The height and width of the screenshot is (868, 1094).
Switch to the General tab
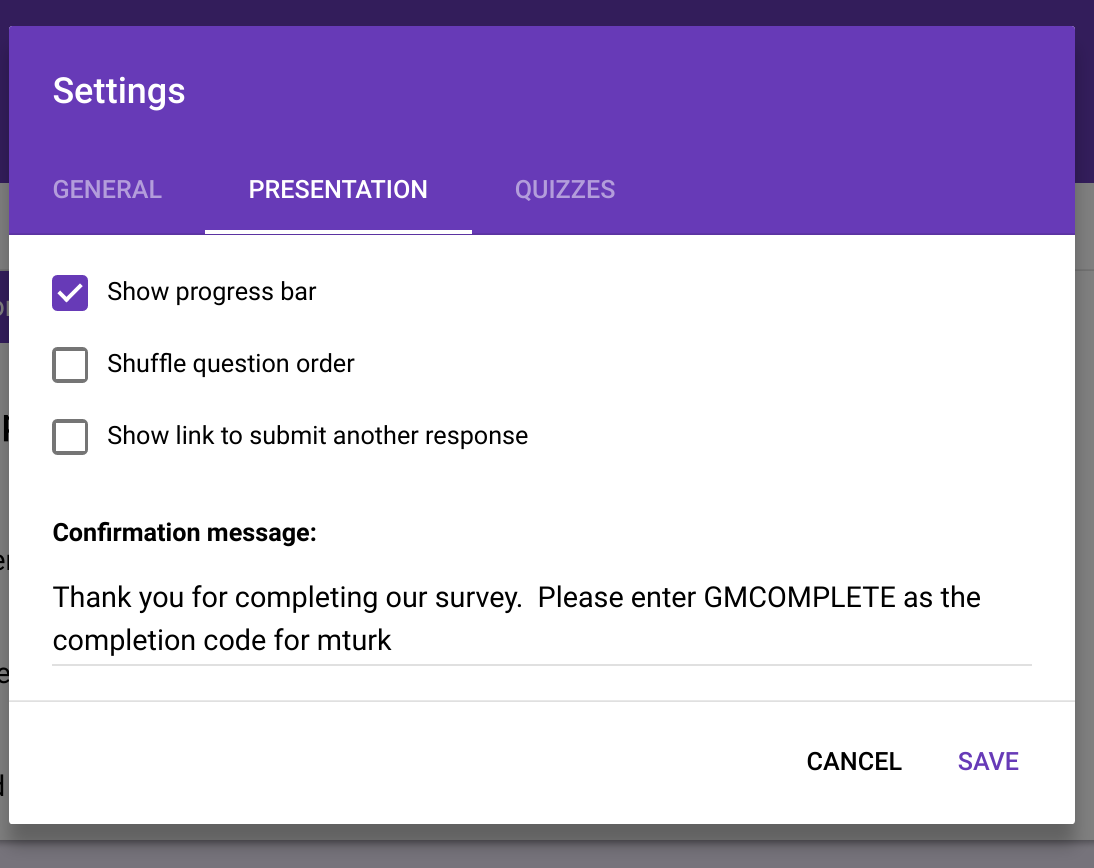pos(107,190)
